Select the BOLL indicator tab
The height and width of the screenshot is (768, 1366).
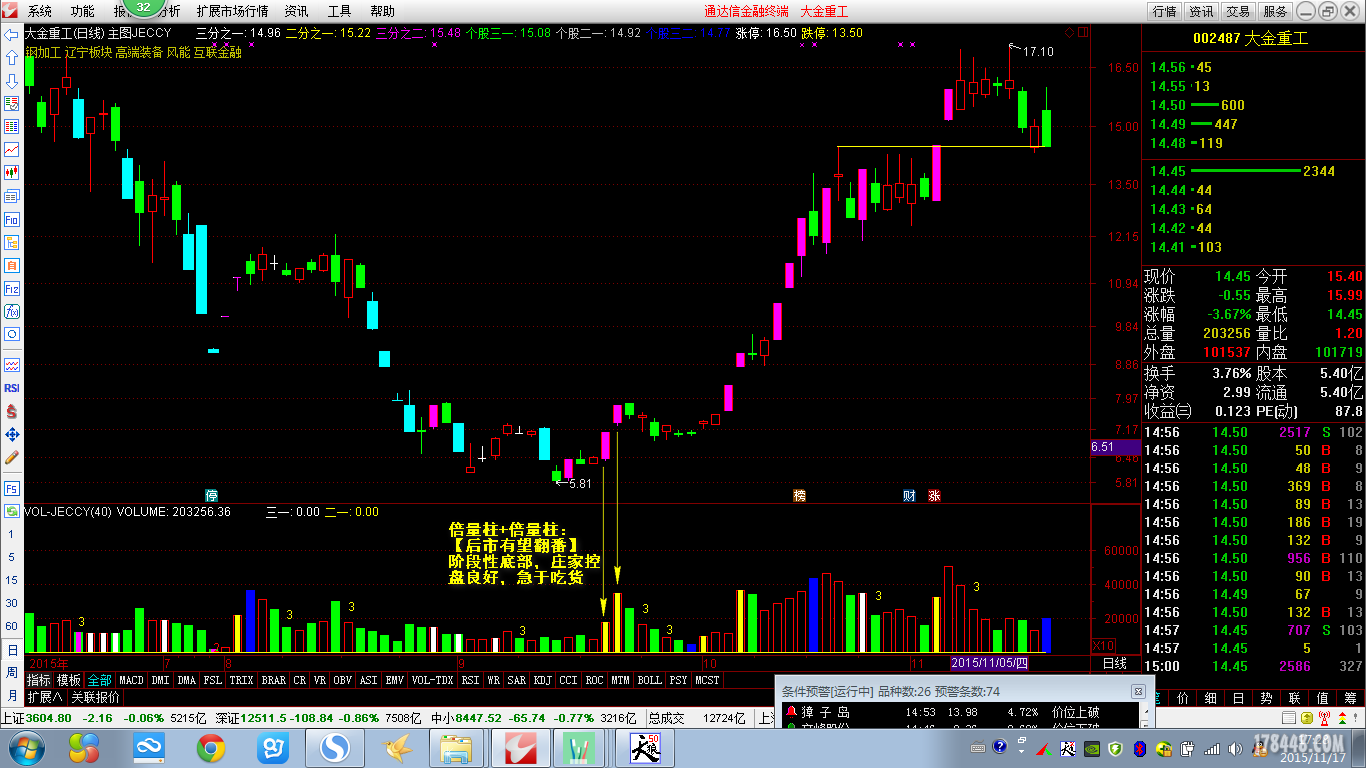[649, 680]
